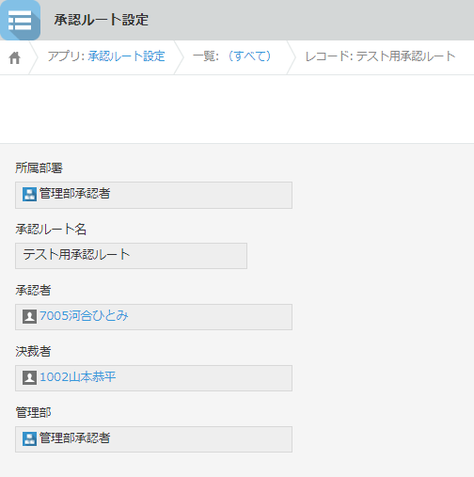474x477 pixels.
Task: Click 管理部承認者 in 管理部 field
Action: 75,438
